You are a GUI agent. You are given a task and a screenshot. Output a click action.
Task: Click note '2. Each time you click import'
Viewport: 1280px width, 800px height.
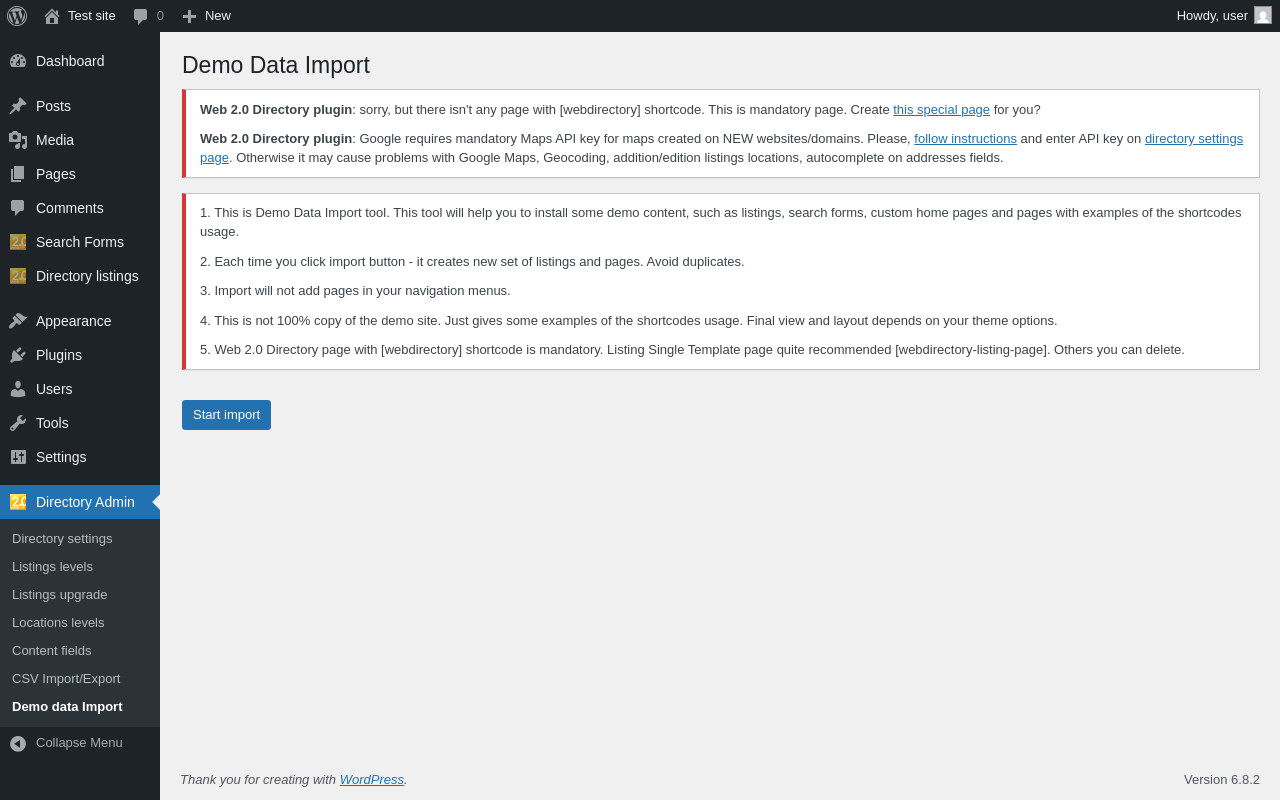coord(472,262)
